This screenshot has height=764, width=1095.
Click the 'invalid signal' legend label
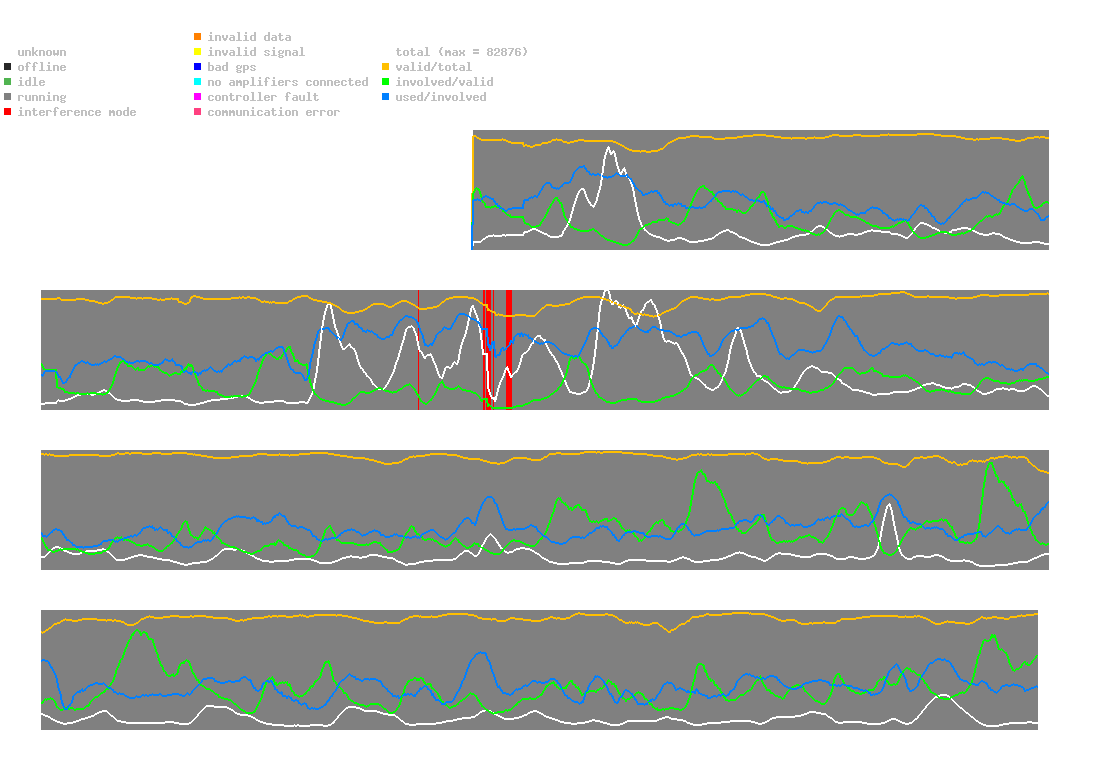pyautogui.click(x=256, y=52)
